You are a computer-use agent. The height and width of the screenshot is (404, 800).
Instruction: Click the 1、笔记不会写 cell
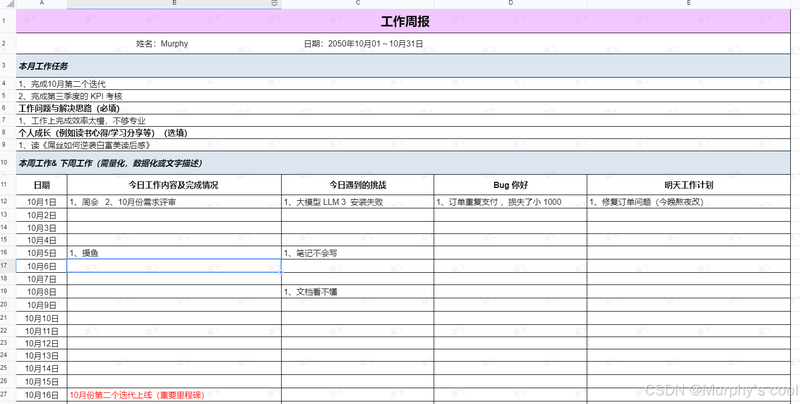tap(358, 253)
